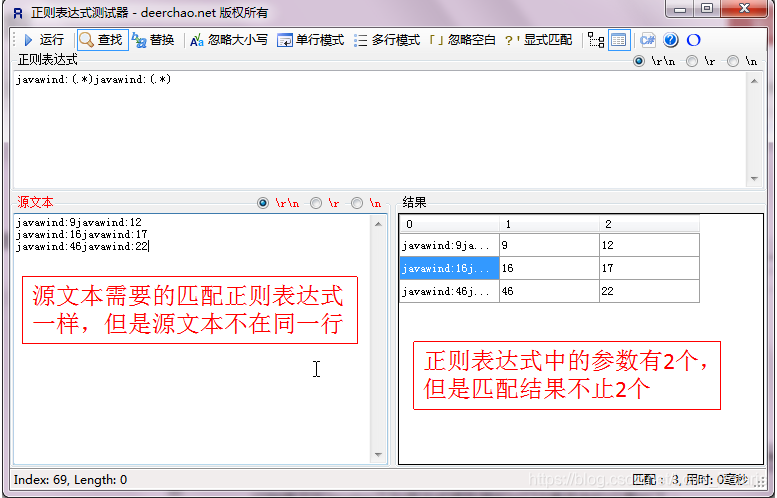The image size is (777, 498).
Task: Click the window title bar app icon
Action: [18, 13]
